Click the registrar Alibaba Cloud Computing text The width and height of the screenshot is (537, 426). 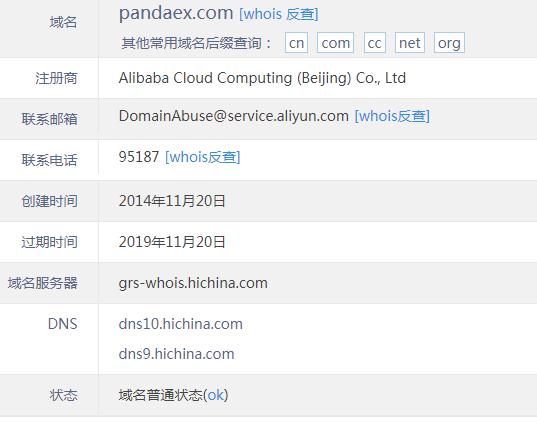point(262,78)
